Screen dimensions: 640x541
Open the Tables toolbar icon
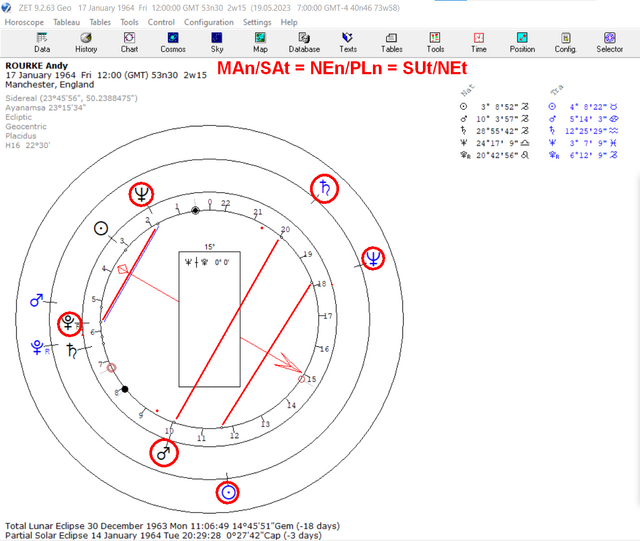click(x=391, y=42)
